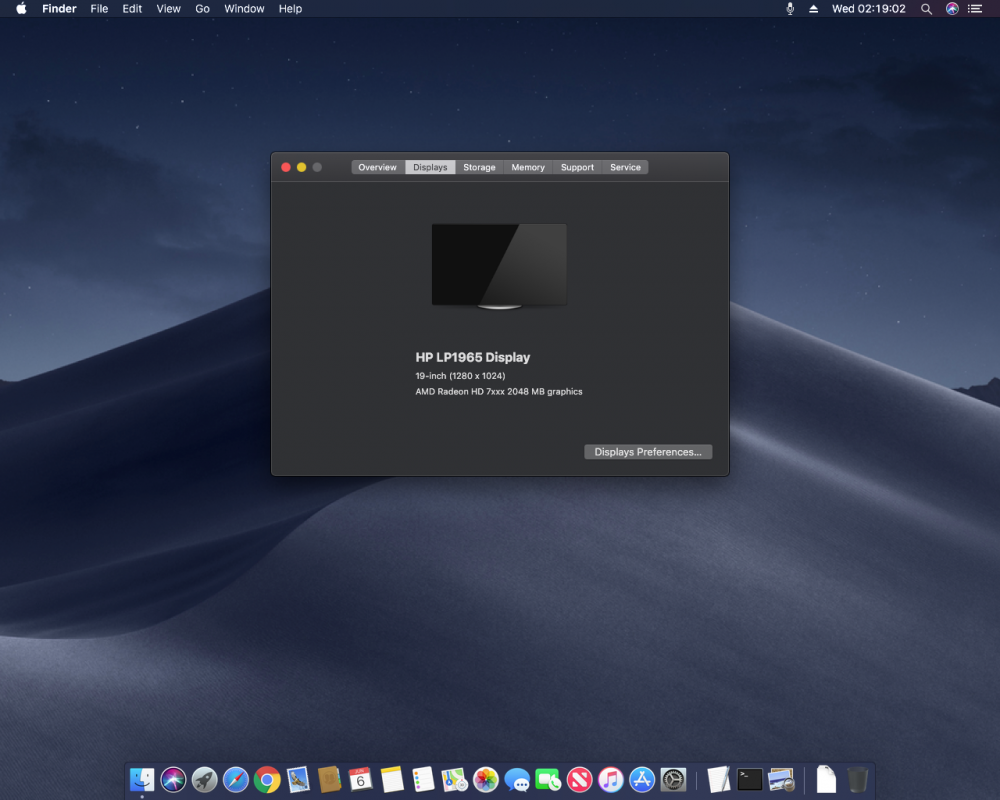The height and width of the screenshot is (800, 1000).
Task: Open the Edit menu
Action: pyautogui.click(x=132, y=9)
